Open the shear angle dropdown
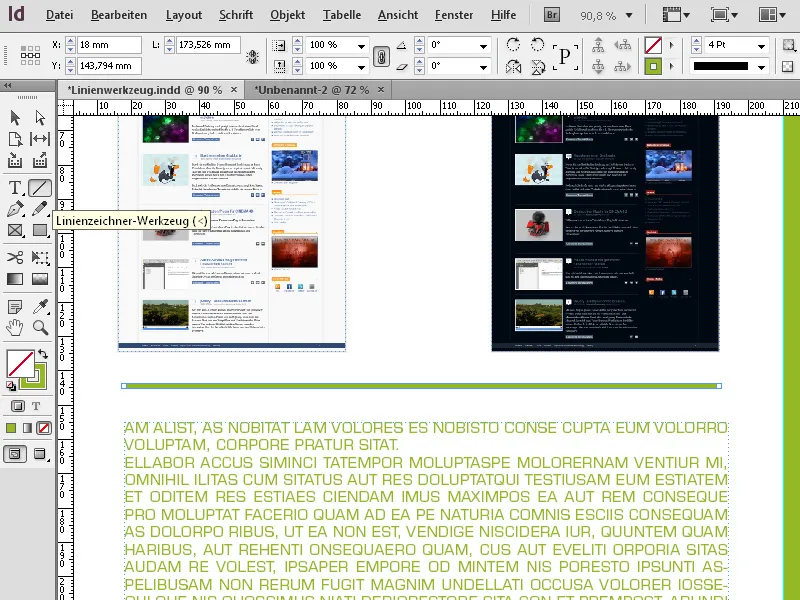800x600 pixels. [483, 66]
